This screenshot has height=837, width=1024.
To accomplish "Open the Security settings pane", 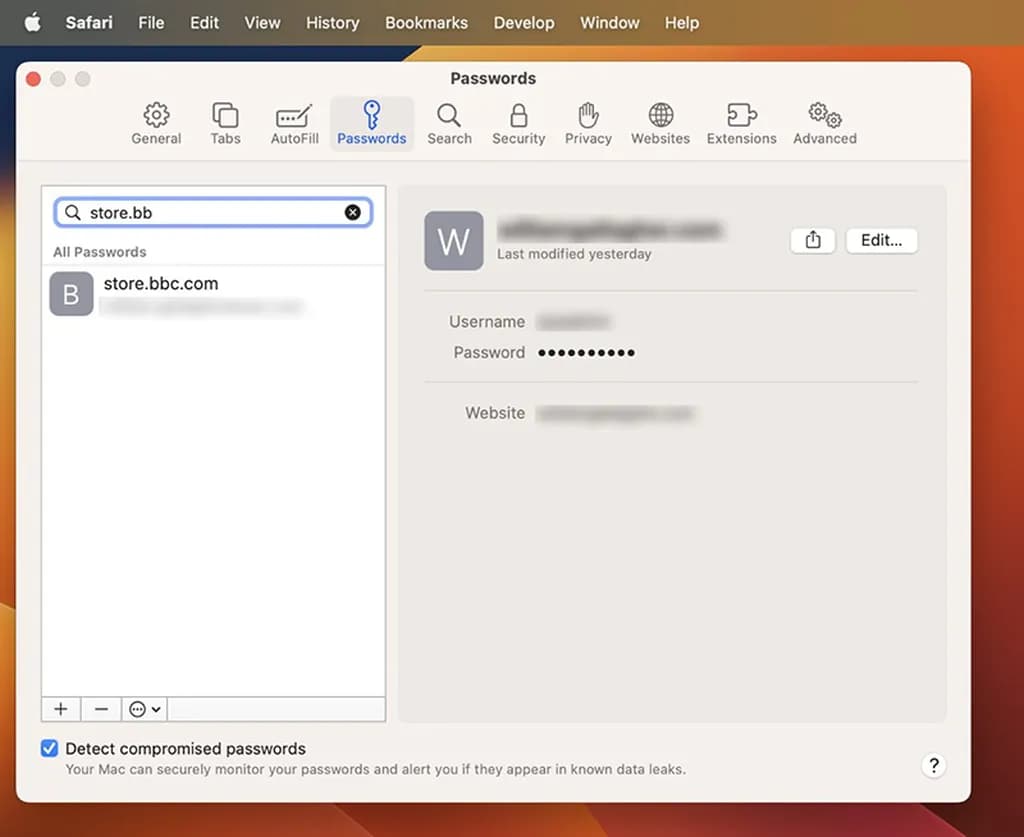I will coord(518,124).
